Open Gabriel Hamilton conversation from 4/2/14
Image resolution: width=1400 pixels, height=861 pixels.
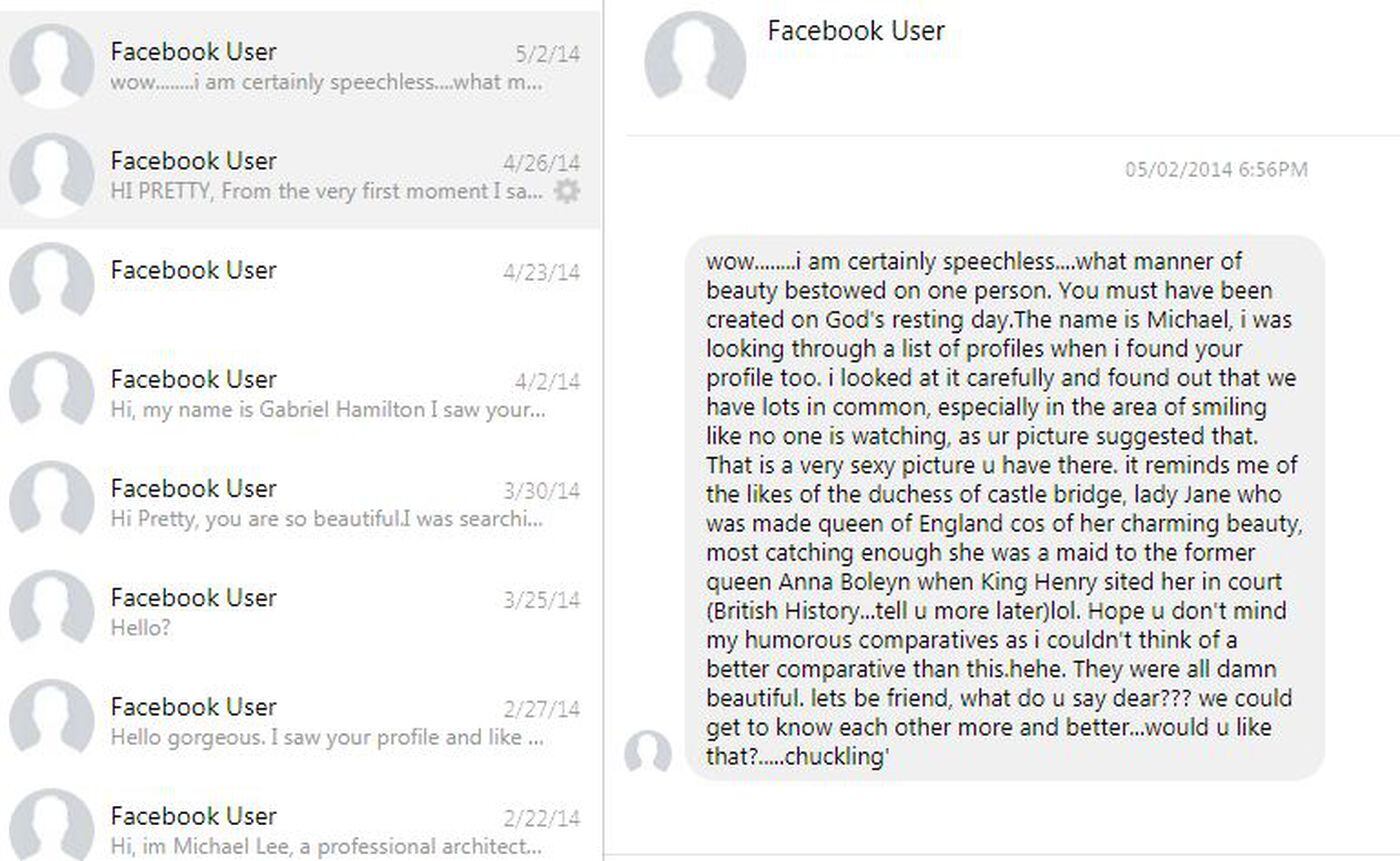326,410
